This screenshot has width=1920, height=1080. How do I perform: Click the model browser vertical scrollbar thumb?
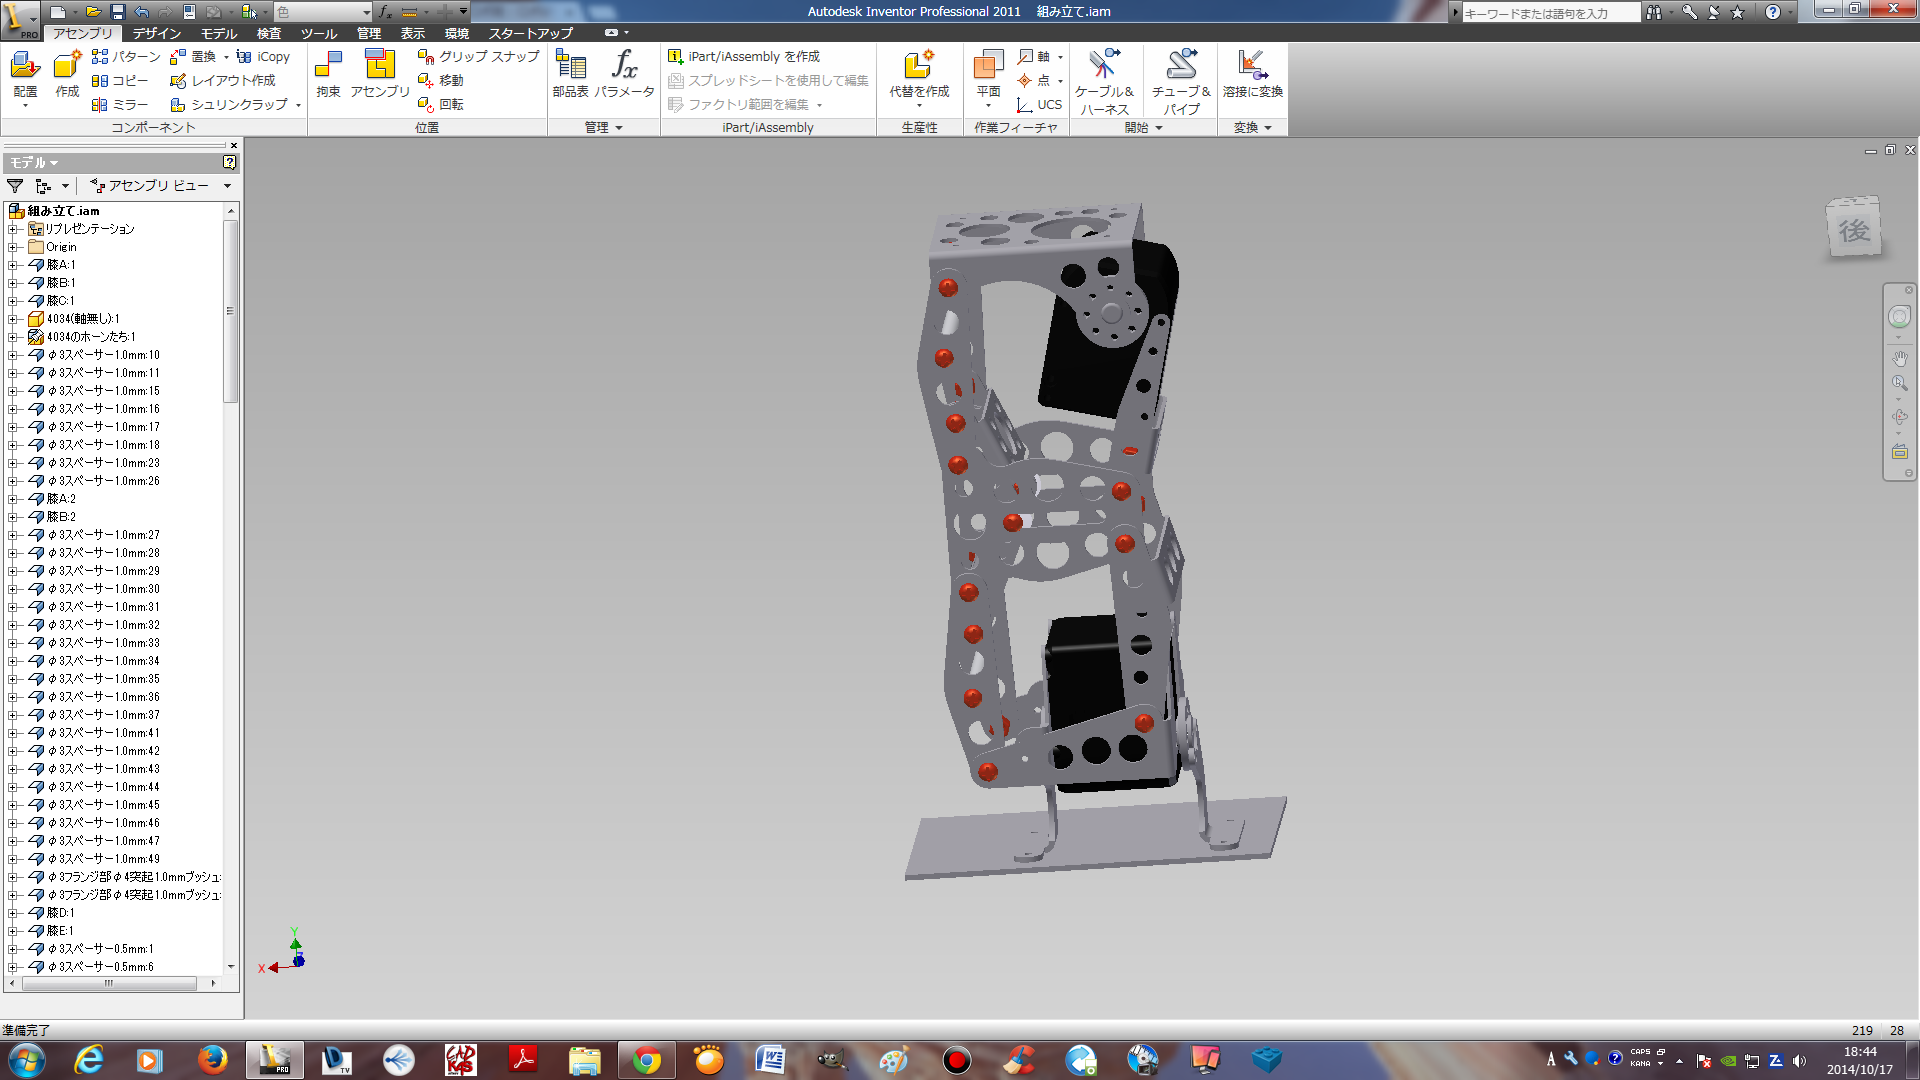click(x=230, y=311)
